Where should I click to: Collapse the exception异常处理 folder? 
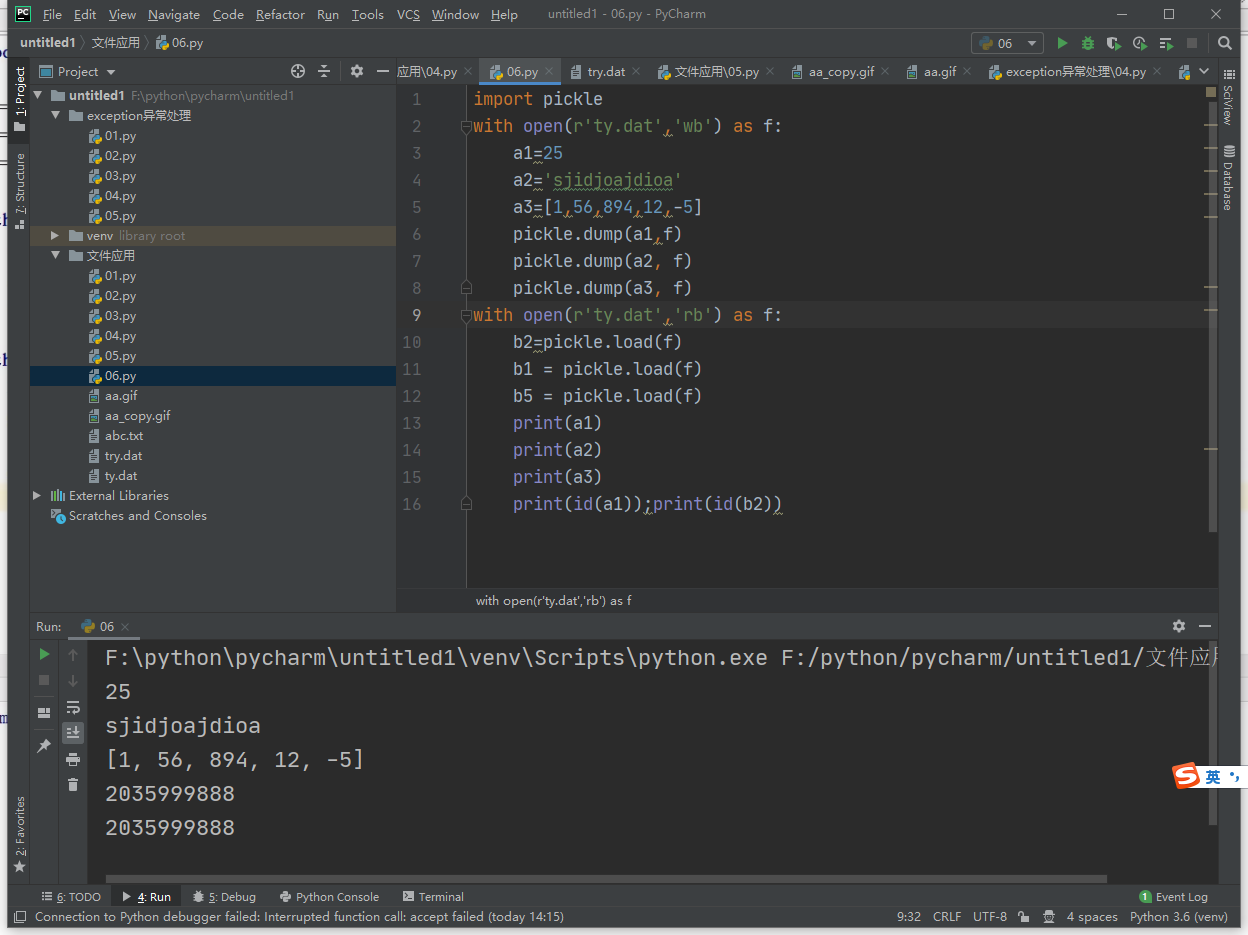pyautogui.click(x=56, y=116)
